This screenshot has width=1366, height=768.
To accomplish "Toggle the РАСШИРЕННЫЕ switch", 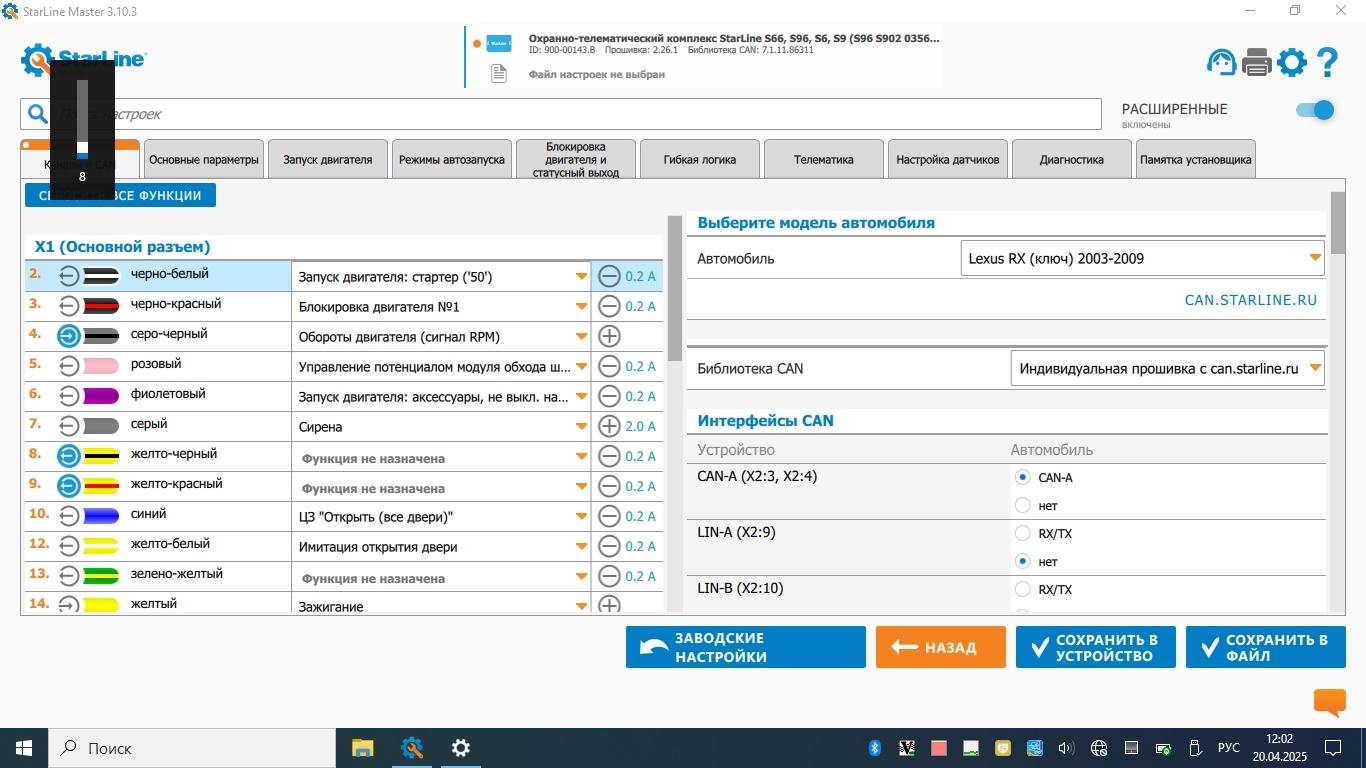I will pyautogui.click(x=1315, y=110).
